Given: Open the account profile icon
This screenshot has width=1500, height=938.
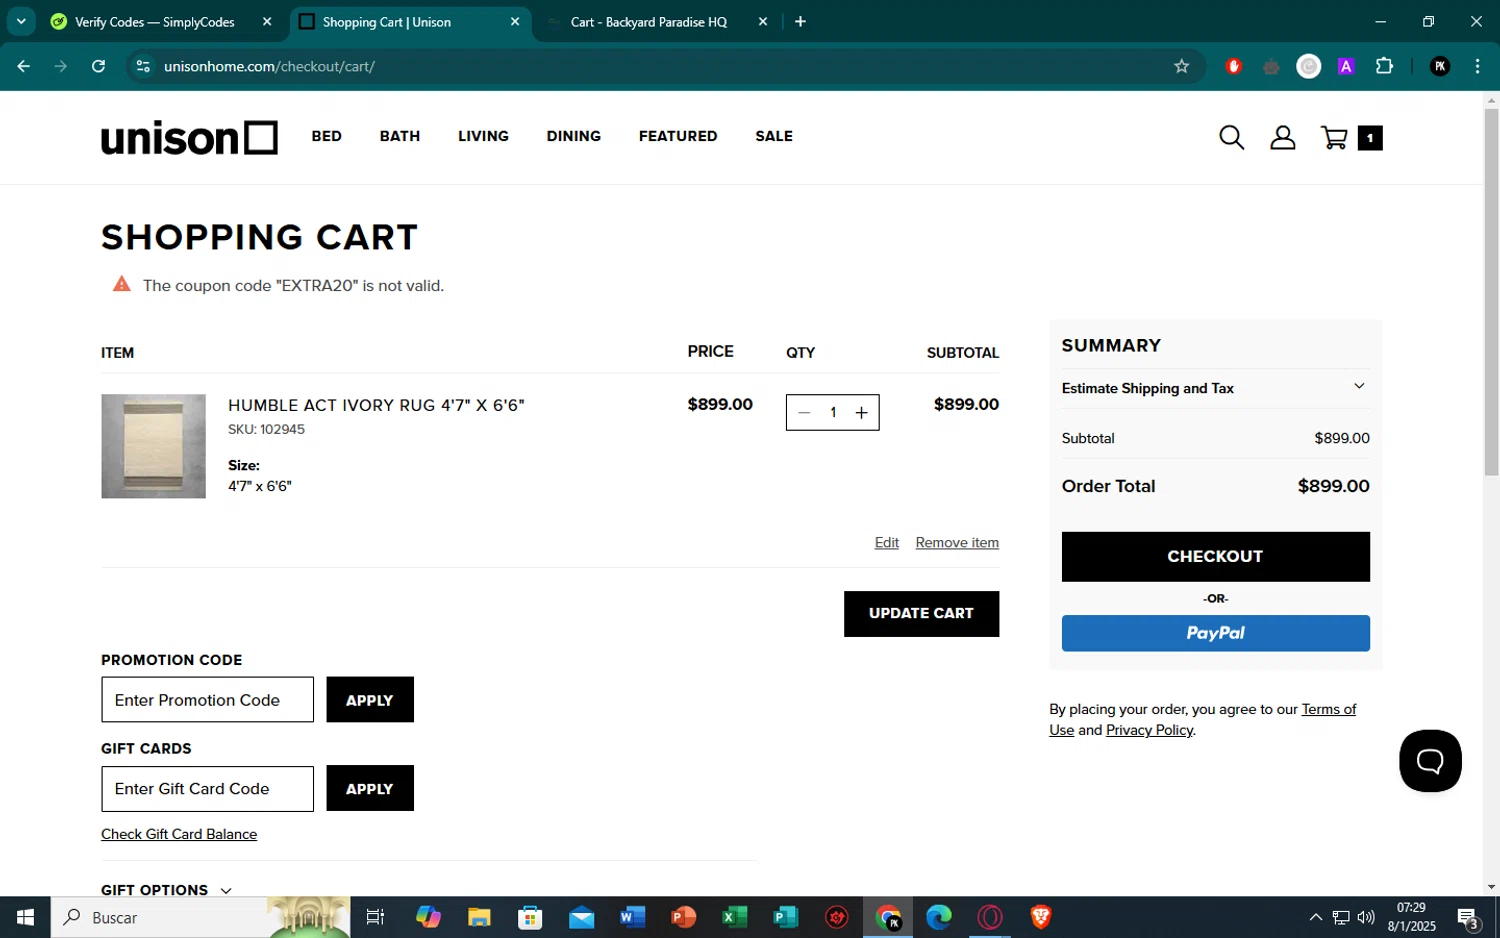Looking at the screenshot, I should click(1283, 138).
